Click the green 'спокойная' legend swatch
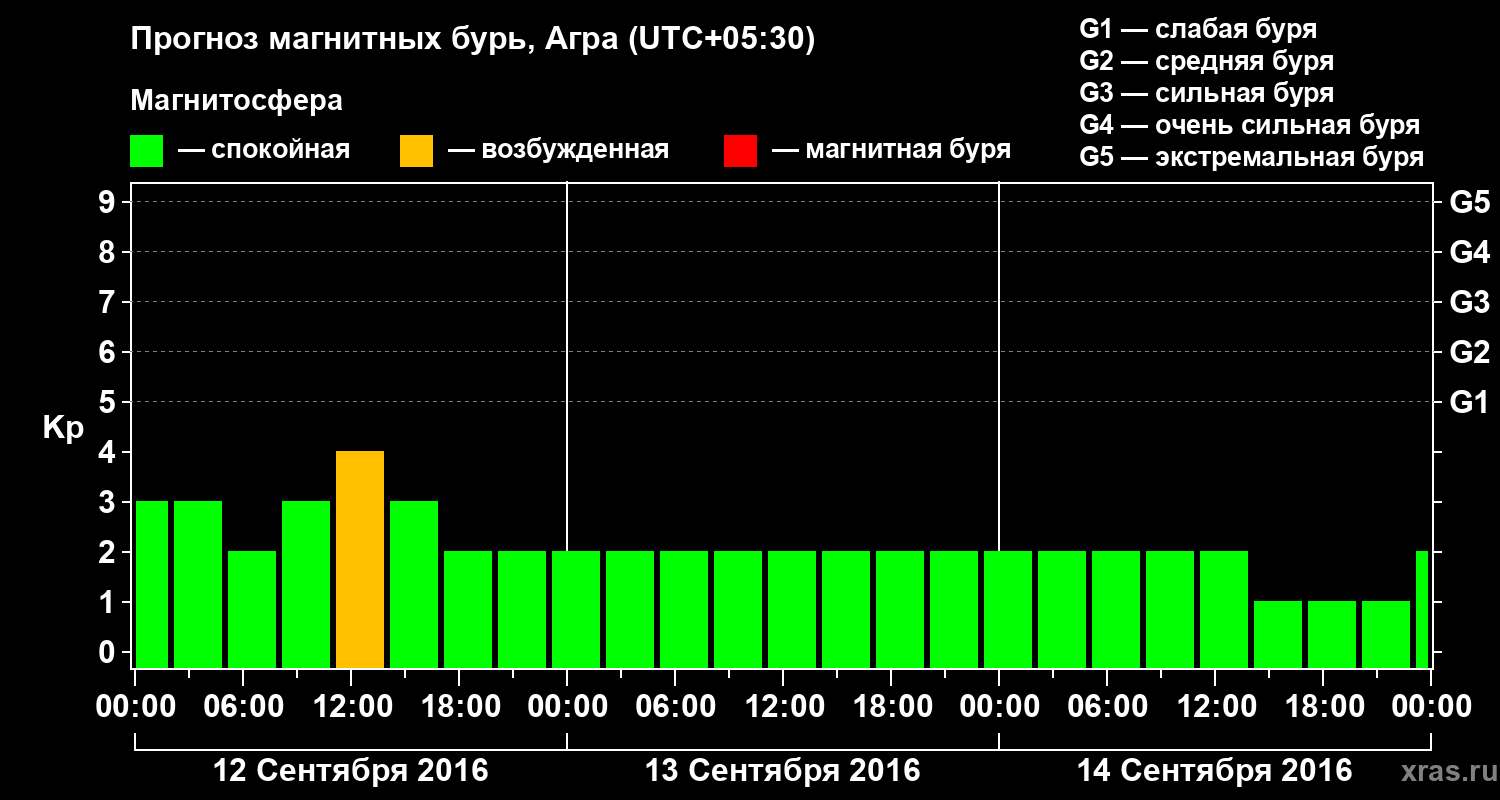Viewport: 1500px width, 800px height. coord(147,151)
